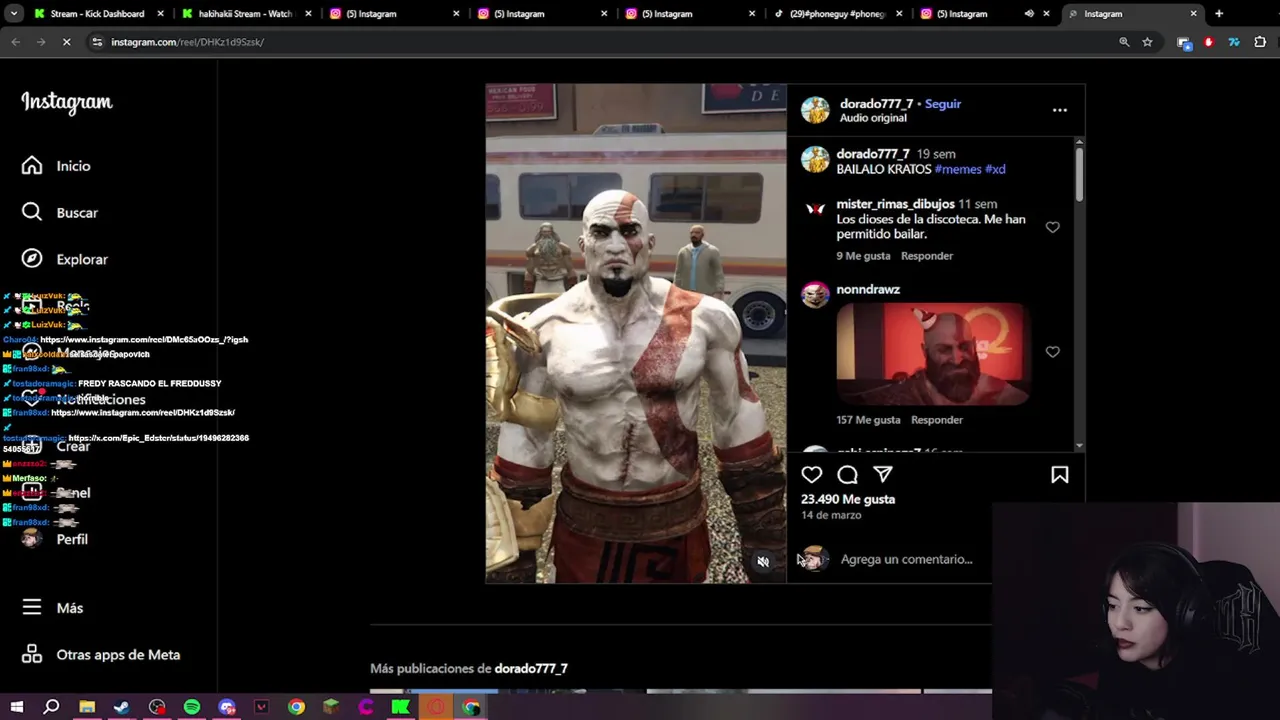The height and width of the screenshot is (720, 1280).
Task: Open a new browser tab
Action: [x=1219, y=14]
